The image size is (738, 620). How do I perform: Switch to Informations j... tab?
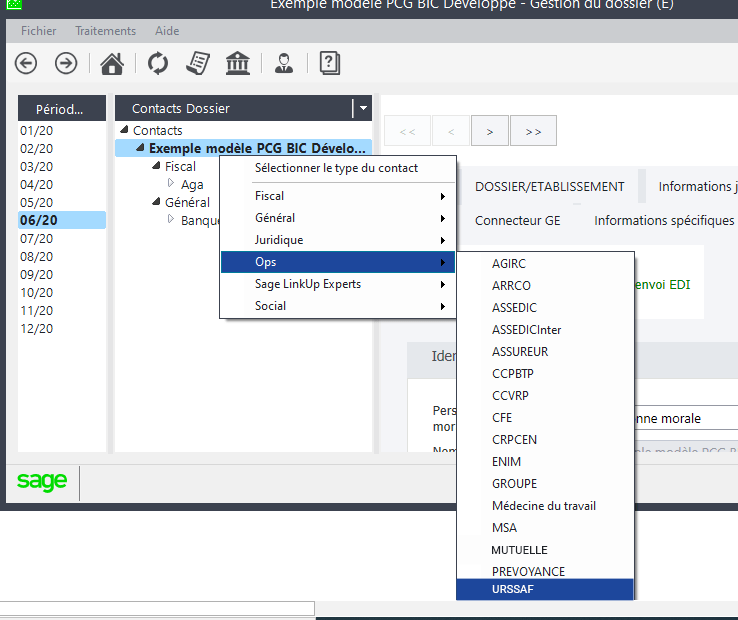pyautogui.click(x=697, y=187)
